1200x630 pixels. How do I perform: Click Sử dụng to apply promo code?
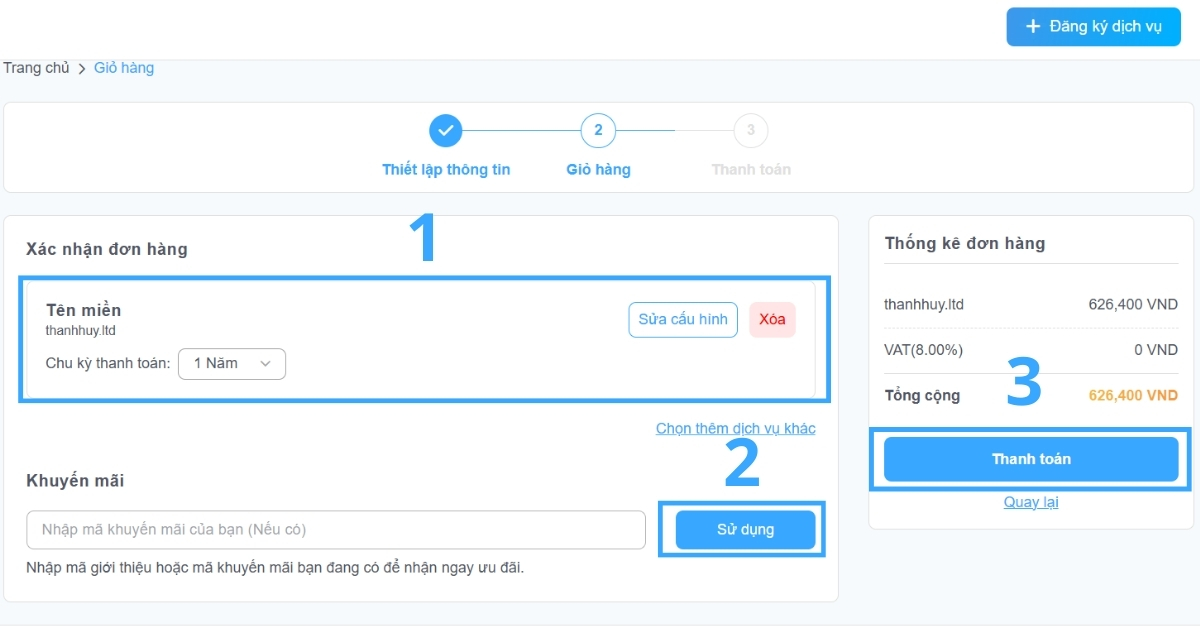pyautogui.click(x=743, y=529)
